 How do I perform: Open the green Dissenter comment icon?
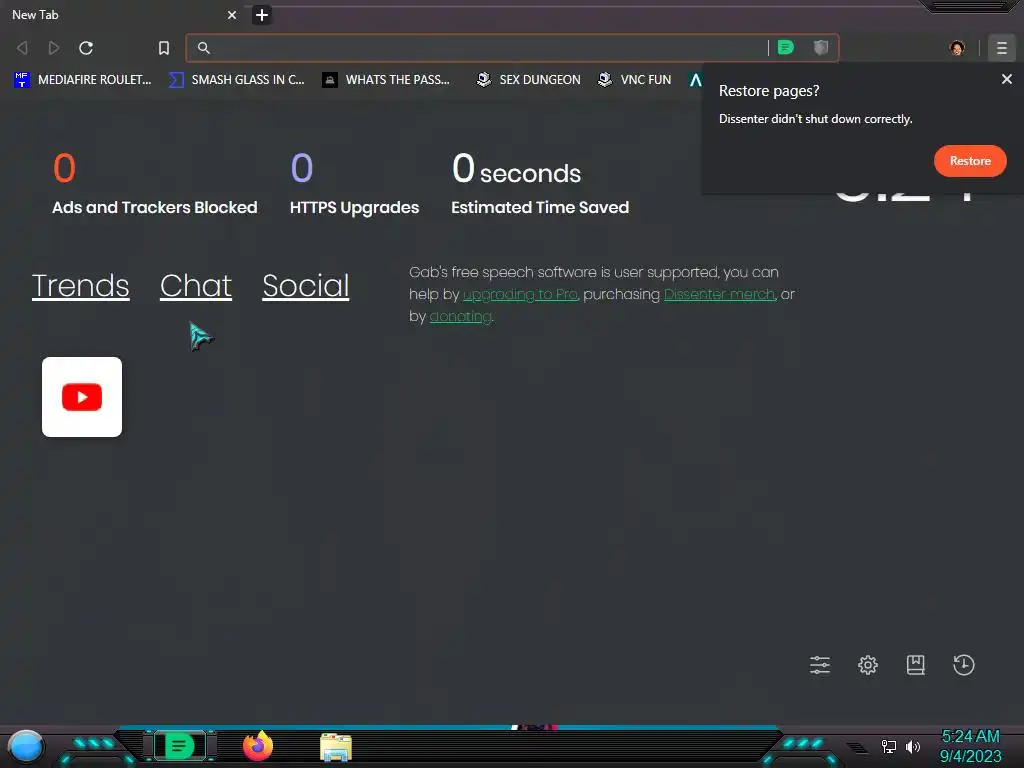[786, 47]
